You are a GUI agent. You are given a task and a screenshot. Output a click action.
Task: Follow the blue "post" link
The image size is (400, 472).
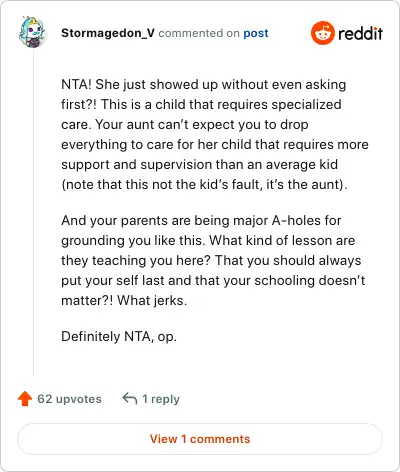click(x=256, y=33)
